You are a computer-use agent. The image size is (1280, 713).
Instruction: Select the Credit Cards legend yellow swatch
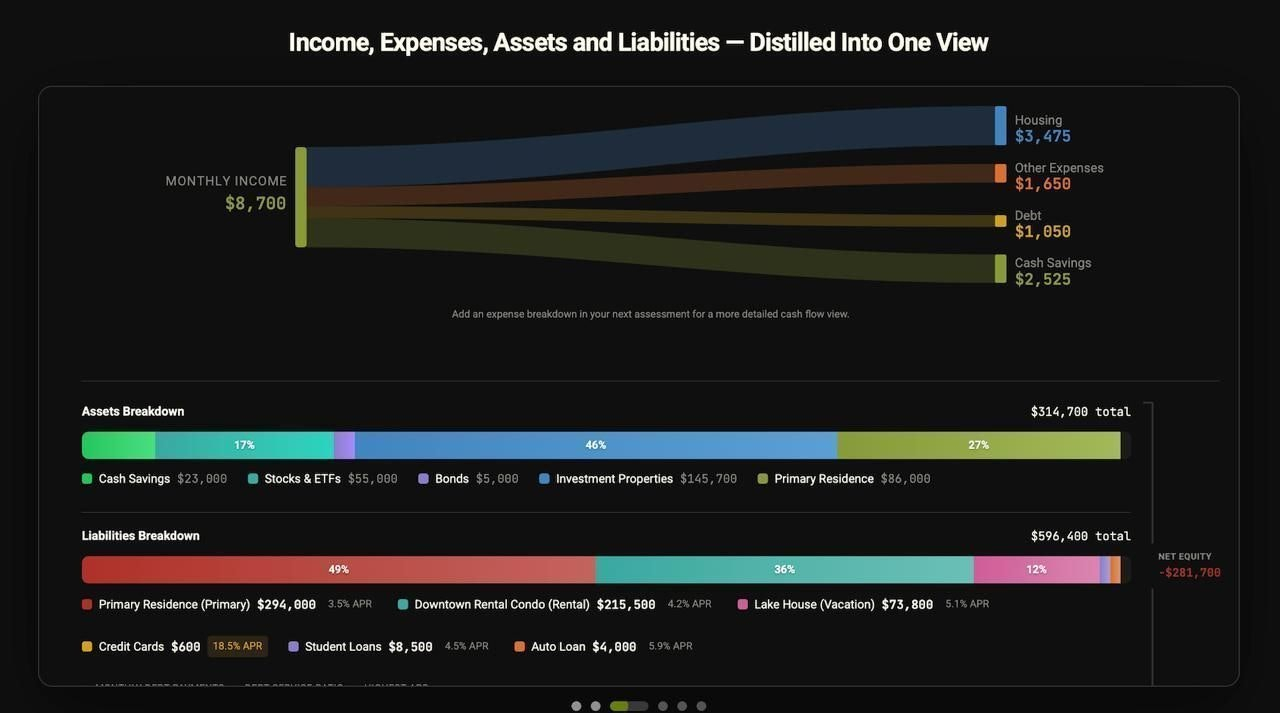coord(87,647)
